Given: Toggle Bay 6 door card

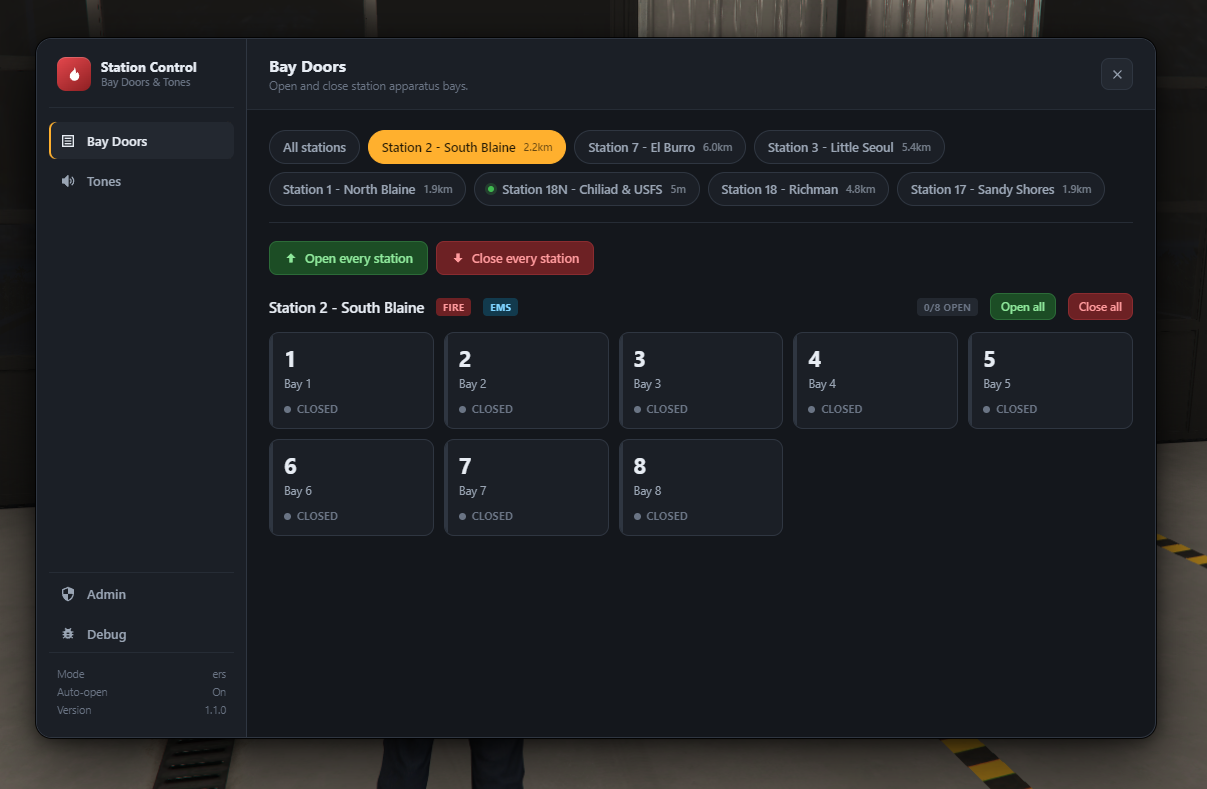Looking at the screenshot, I should [x=351, y=487].
